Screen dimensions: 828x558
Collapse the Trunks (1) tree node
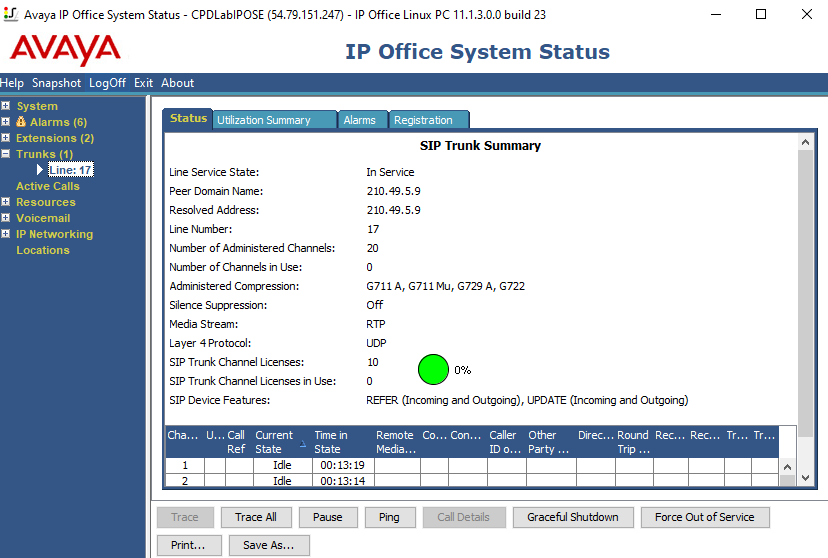(x=5, y=154)
